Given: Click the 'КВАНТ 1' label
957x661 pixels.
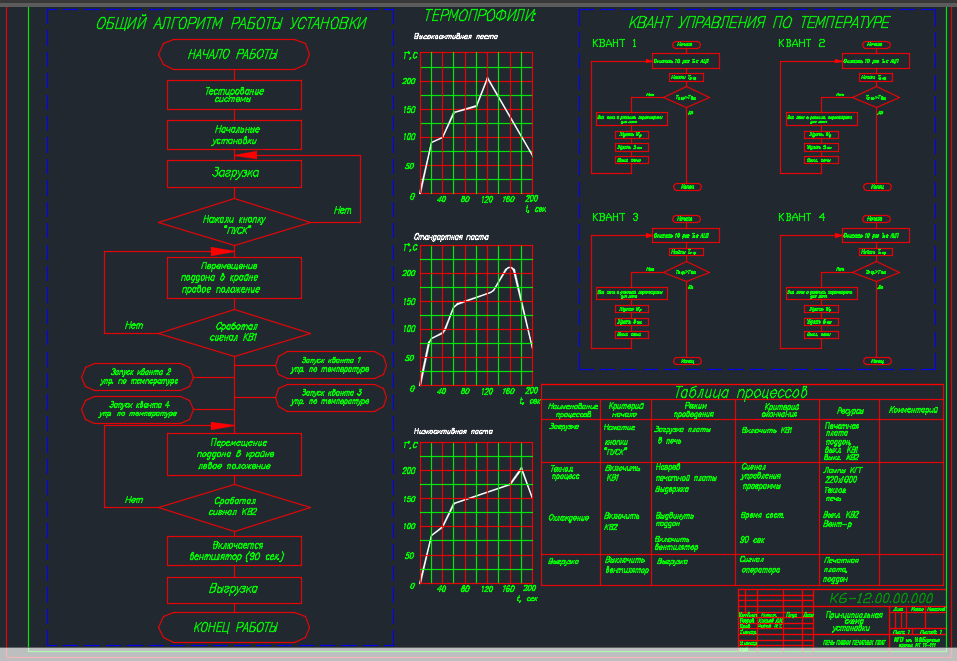Looking at the screenshot, I should [x=614, y=43].
